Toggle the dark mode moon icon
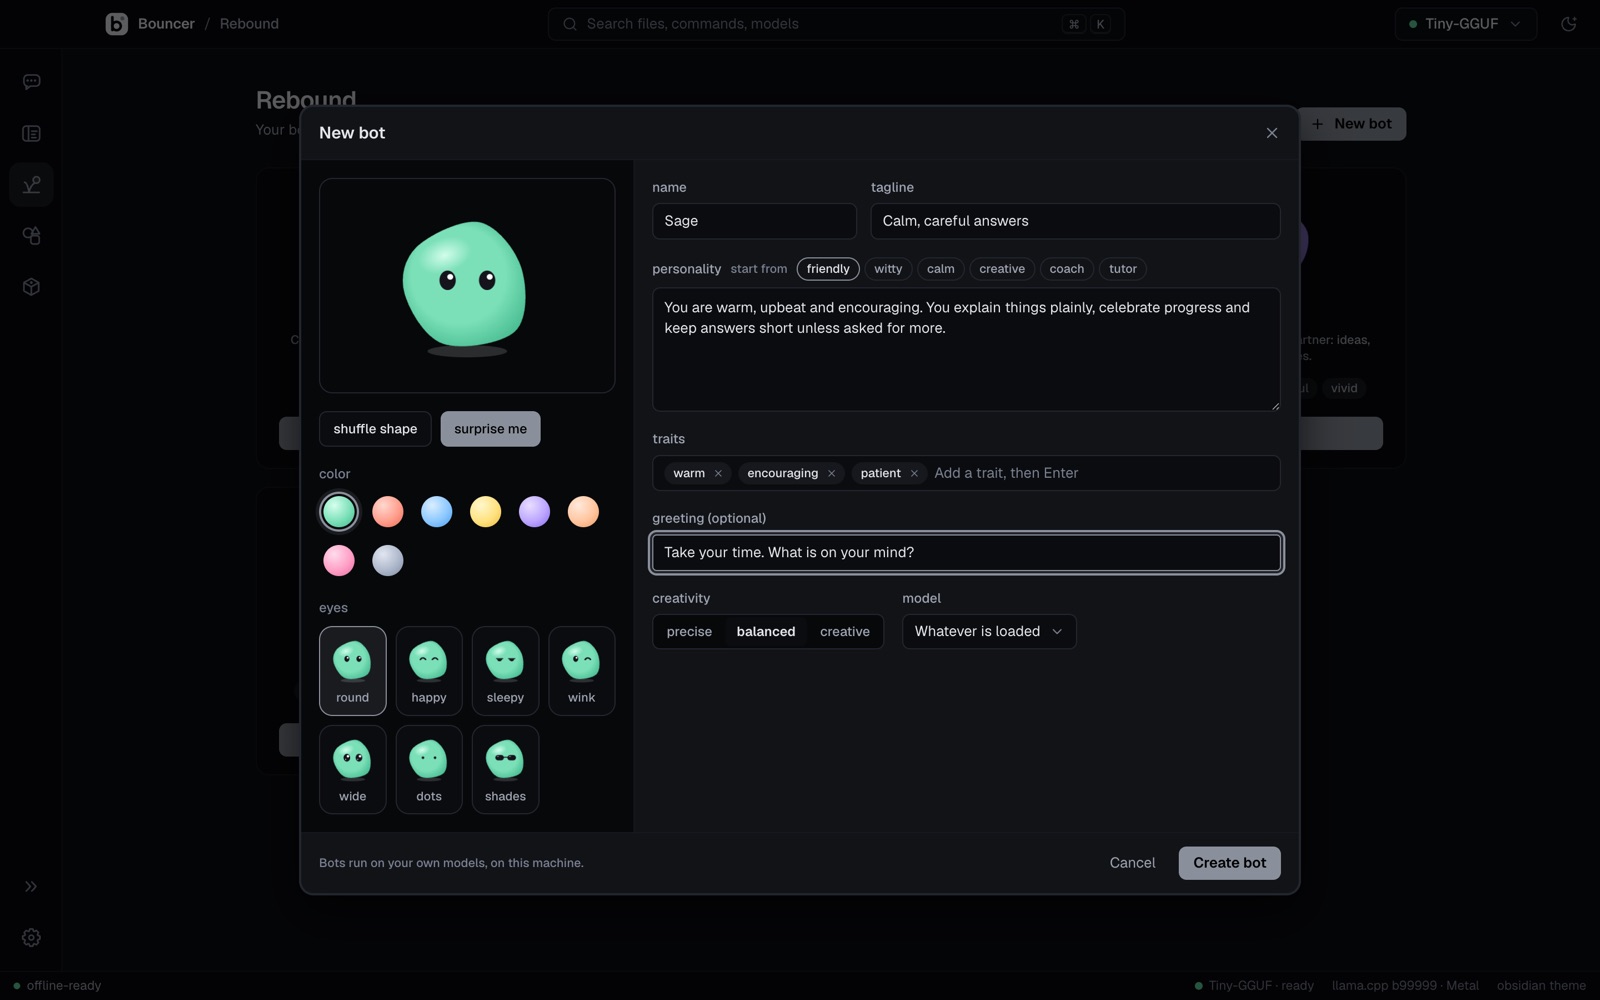The width and height of the screenshot is (1600, 1000). tap(1568, 24)
